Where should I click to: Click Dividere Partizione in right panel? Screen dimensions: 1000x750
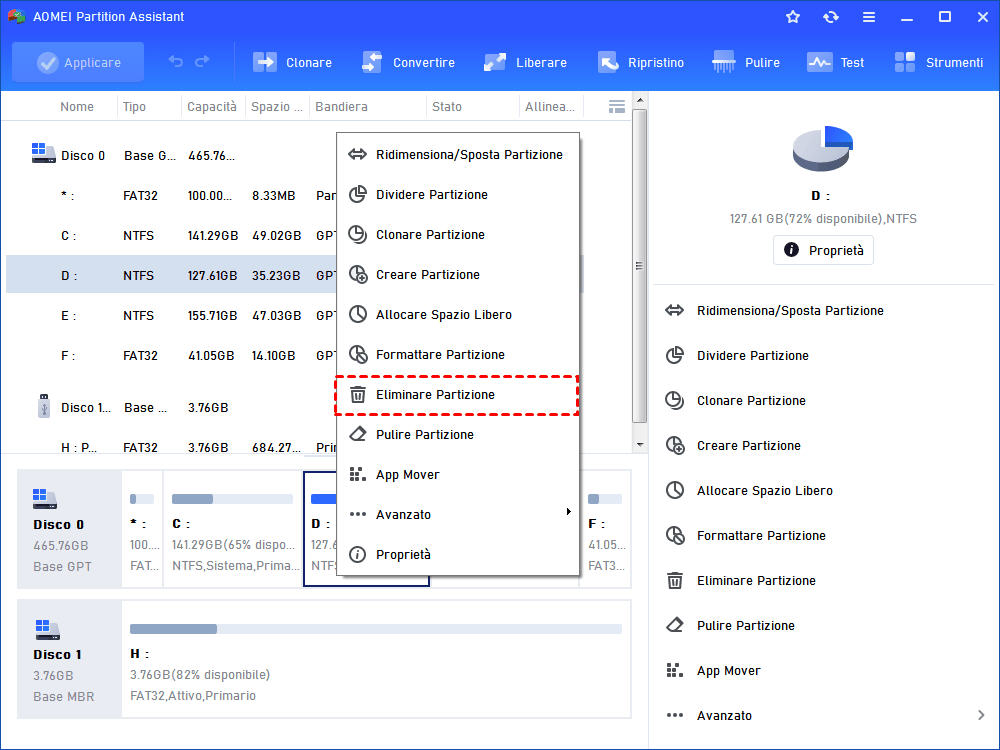click(737, 356)
